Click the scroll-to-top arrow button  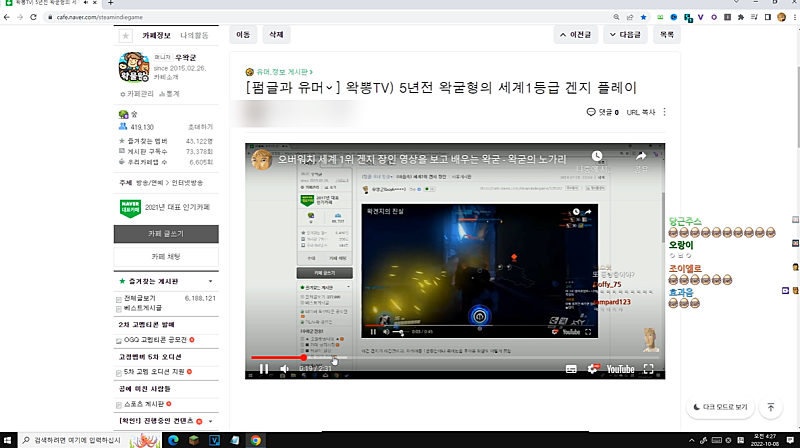click(770, 407)
